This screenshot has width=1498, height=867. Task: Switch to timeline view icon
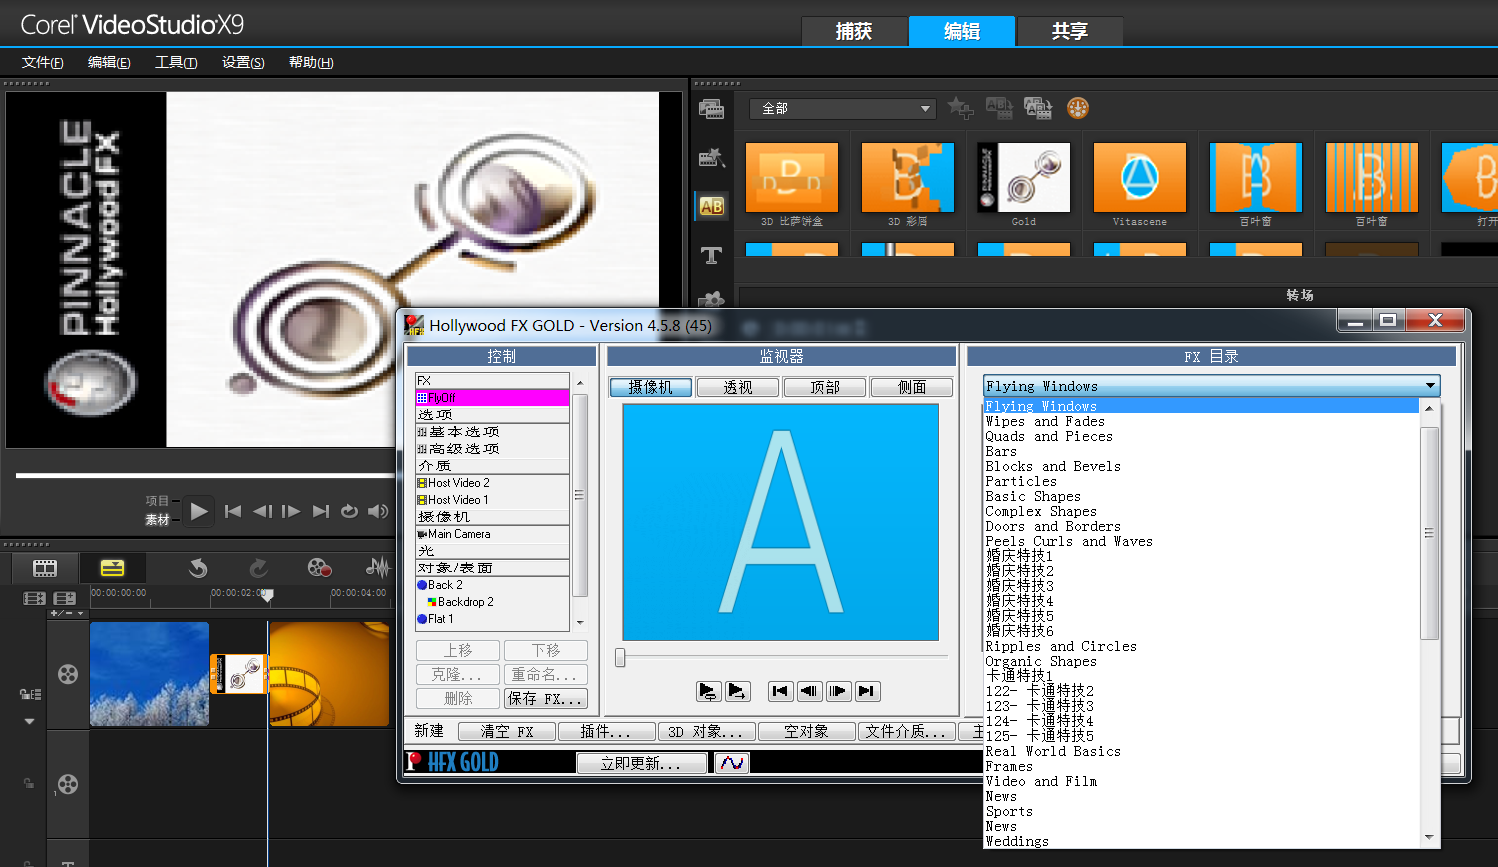coord(113,568)
